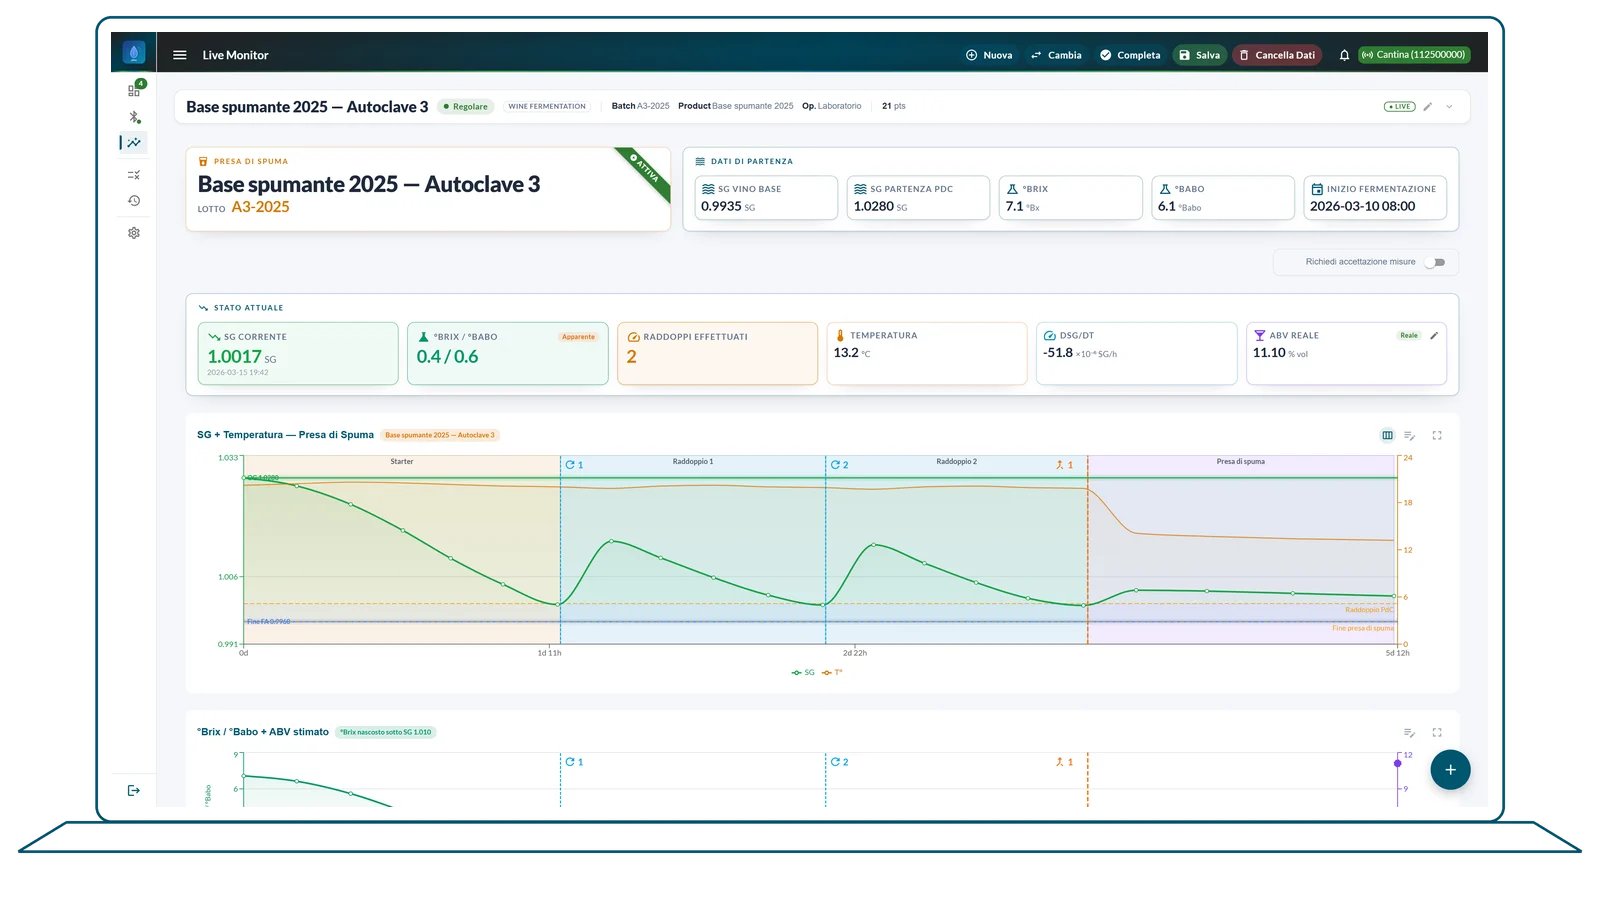Click the Regolare status chip
This screenshot has width=1600, height=901.
click(466, 106)
